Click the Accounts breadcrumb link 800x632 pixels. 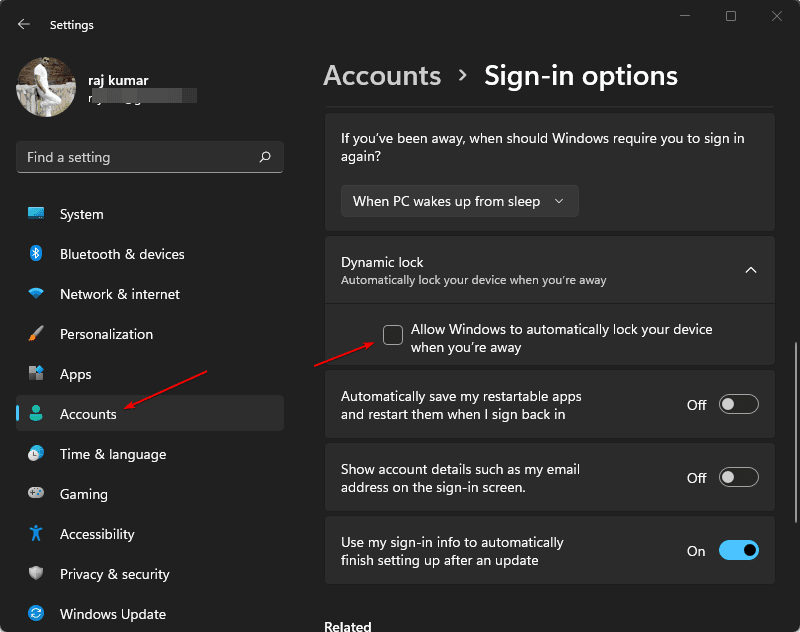(382, 76)
